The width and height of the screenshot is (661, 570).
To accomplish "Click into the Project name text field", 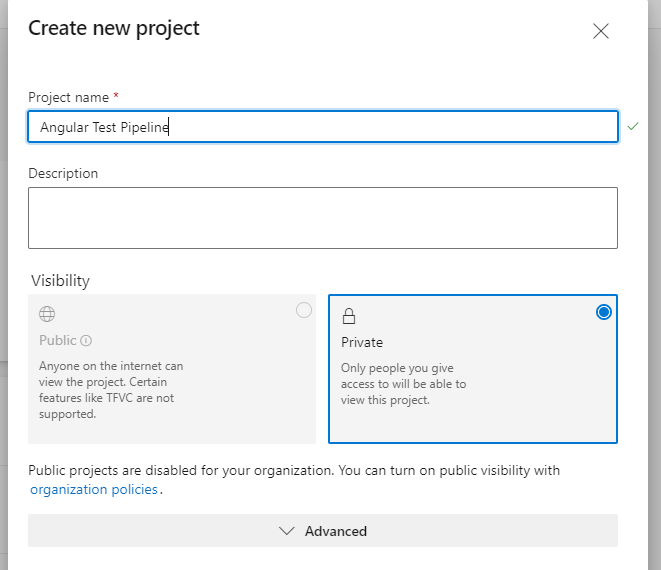I will point(322,127).
